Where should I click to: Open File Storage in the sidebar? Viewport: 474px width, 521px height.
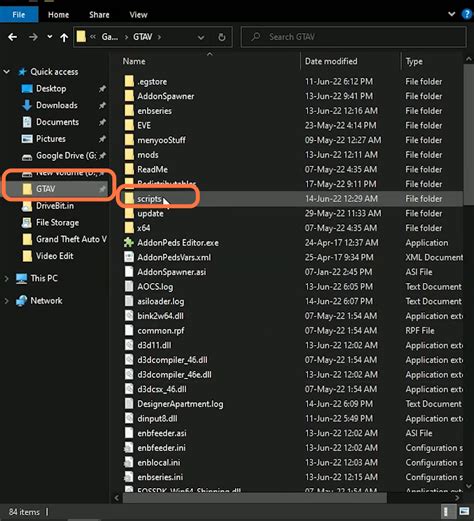click(57, 222)
